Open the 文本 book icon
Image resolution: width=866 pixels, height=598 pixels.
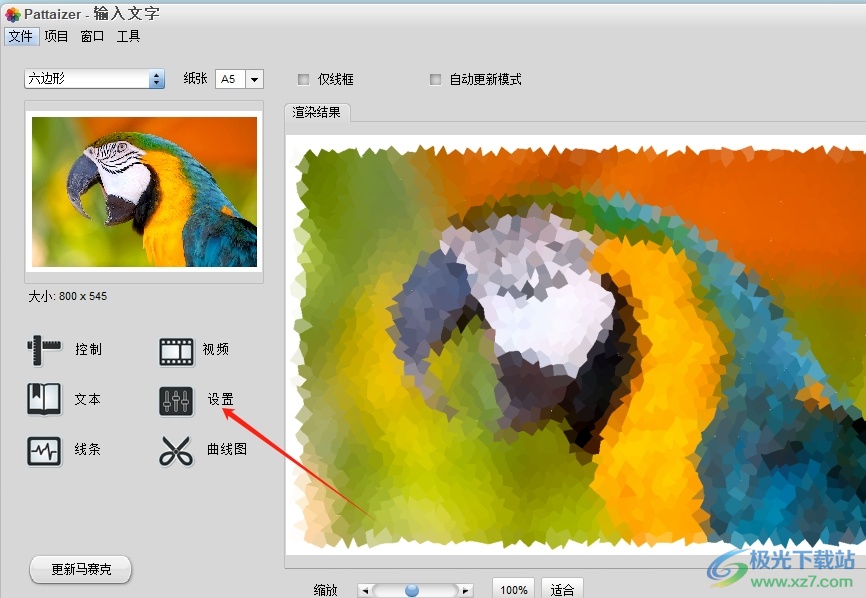44,399
